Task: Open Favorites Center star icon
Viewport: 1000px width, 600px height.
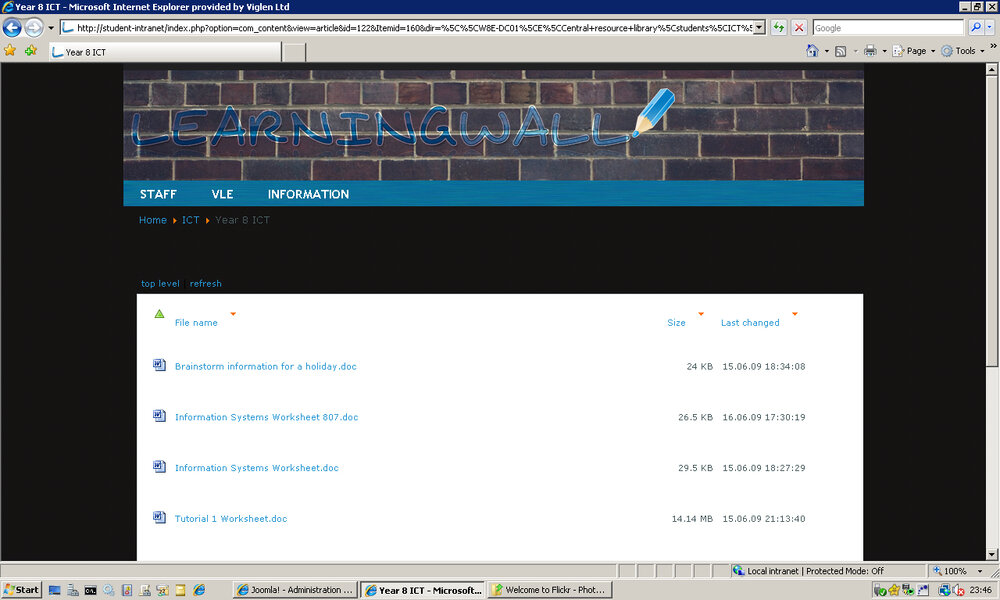Action: [x=10, y=51]
